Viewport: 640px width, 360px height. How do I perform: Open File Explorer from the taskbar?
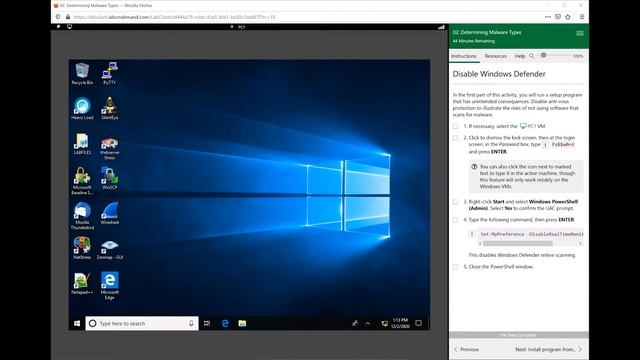(x=242, y=323)
